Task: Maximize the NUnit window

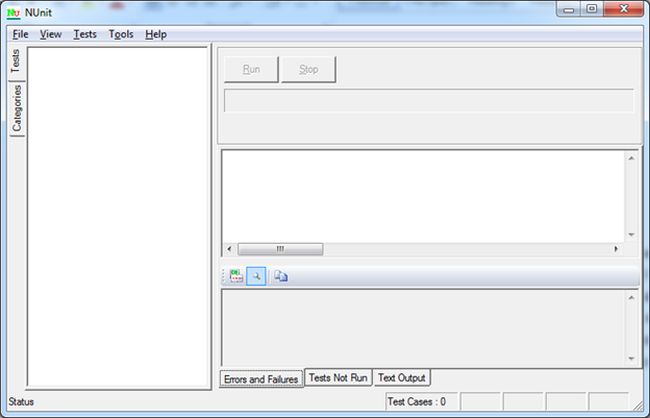Action: click(x=592, y=9)
